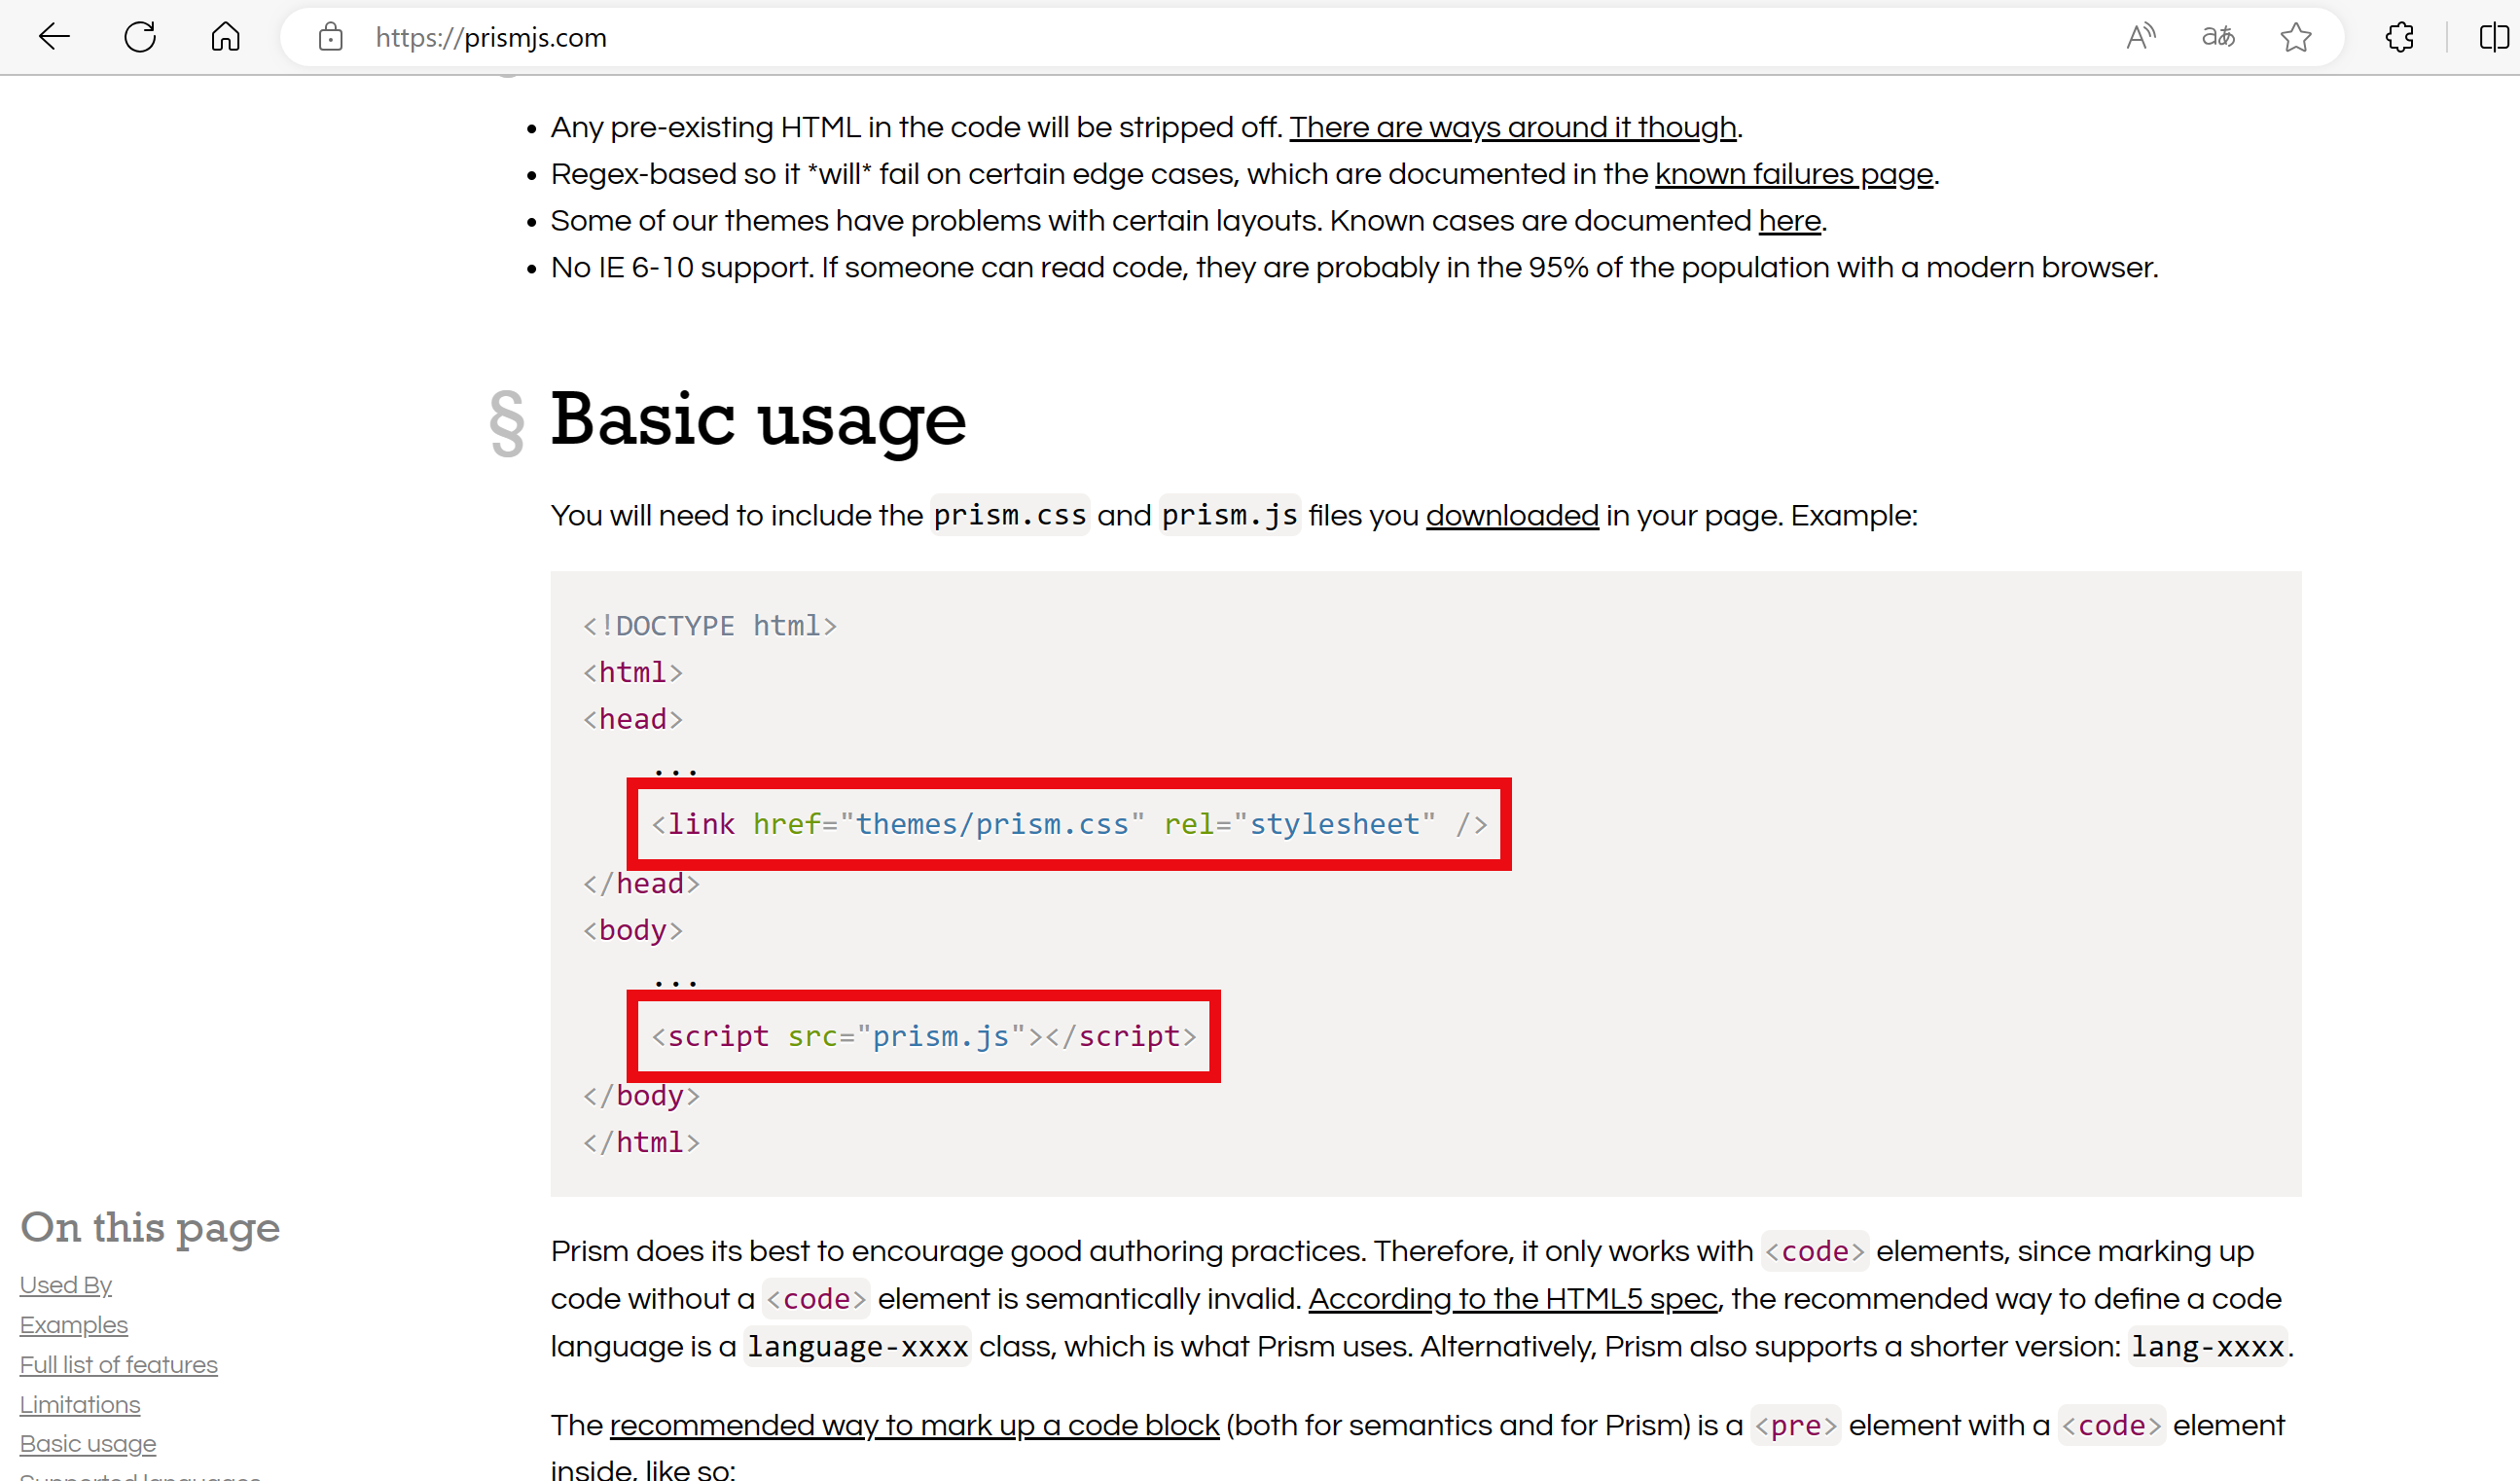Jump to 'Full list of features' section

(118, 1365)
